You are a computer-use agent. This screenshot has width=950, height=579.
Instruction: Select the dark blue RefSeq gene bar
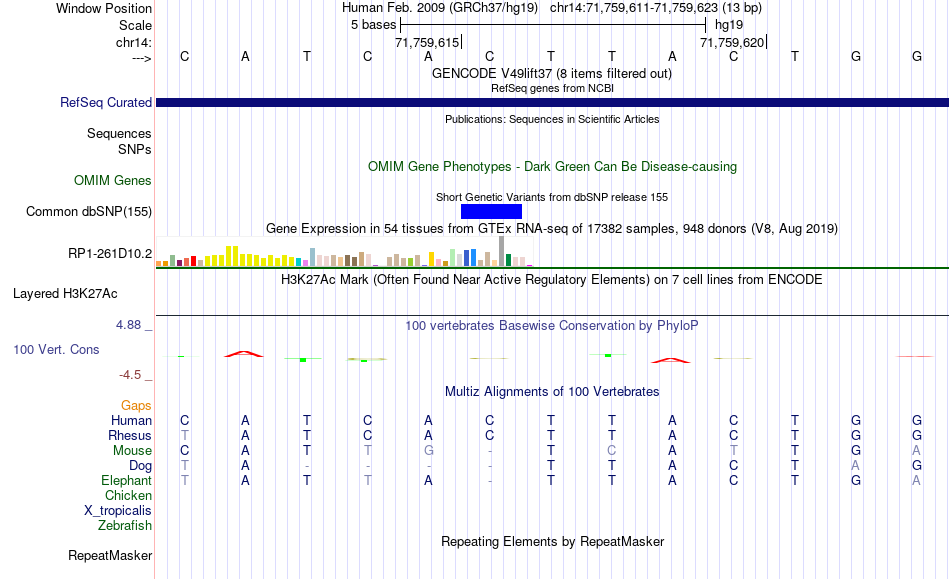coord(552,103)
